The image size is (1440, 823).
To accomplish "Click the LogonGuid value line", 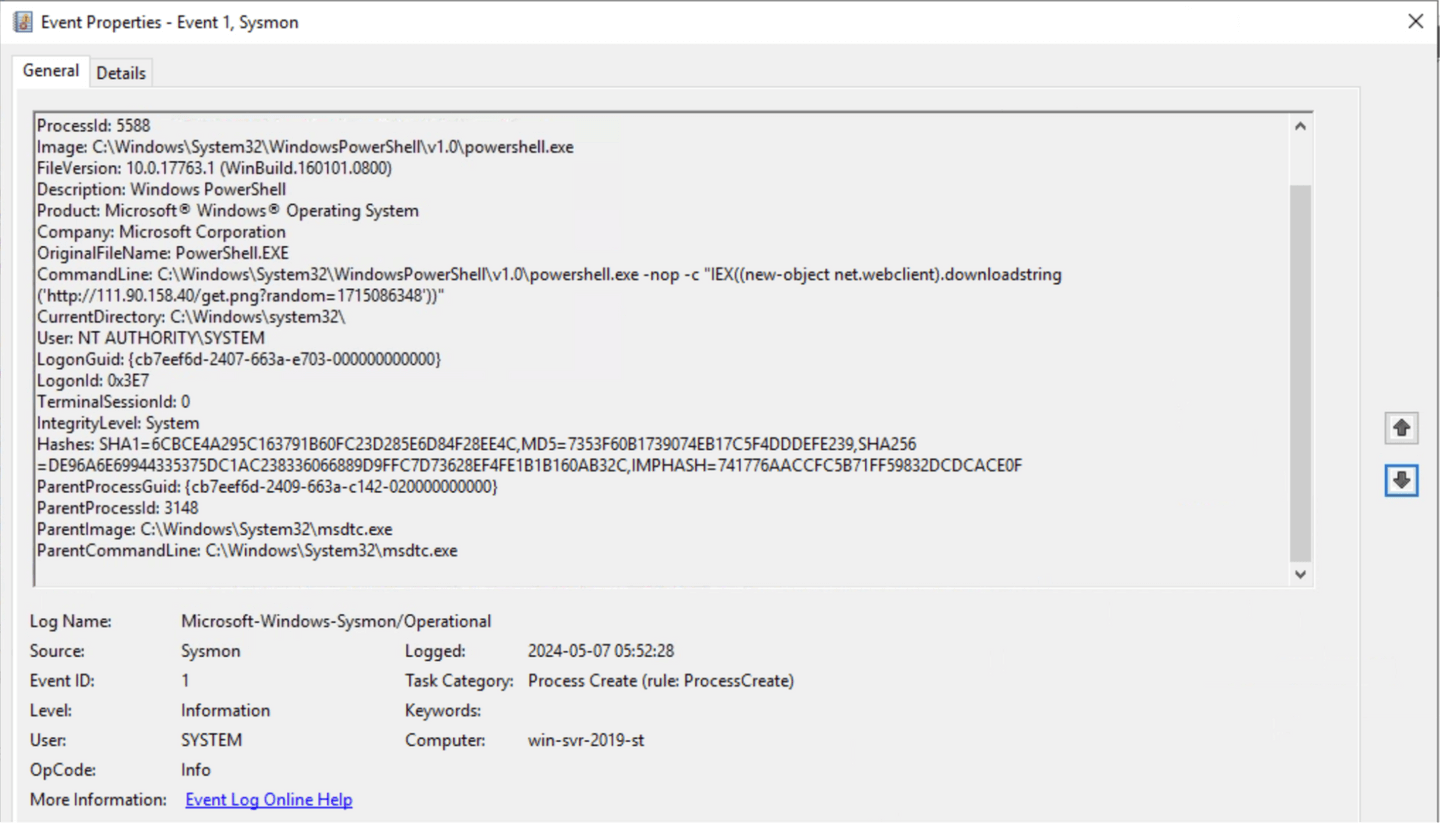I will (x=239, y=359).
